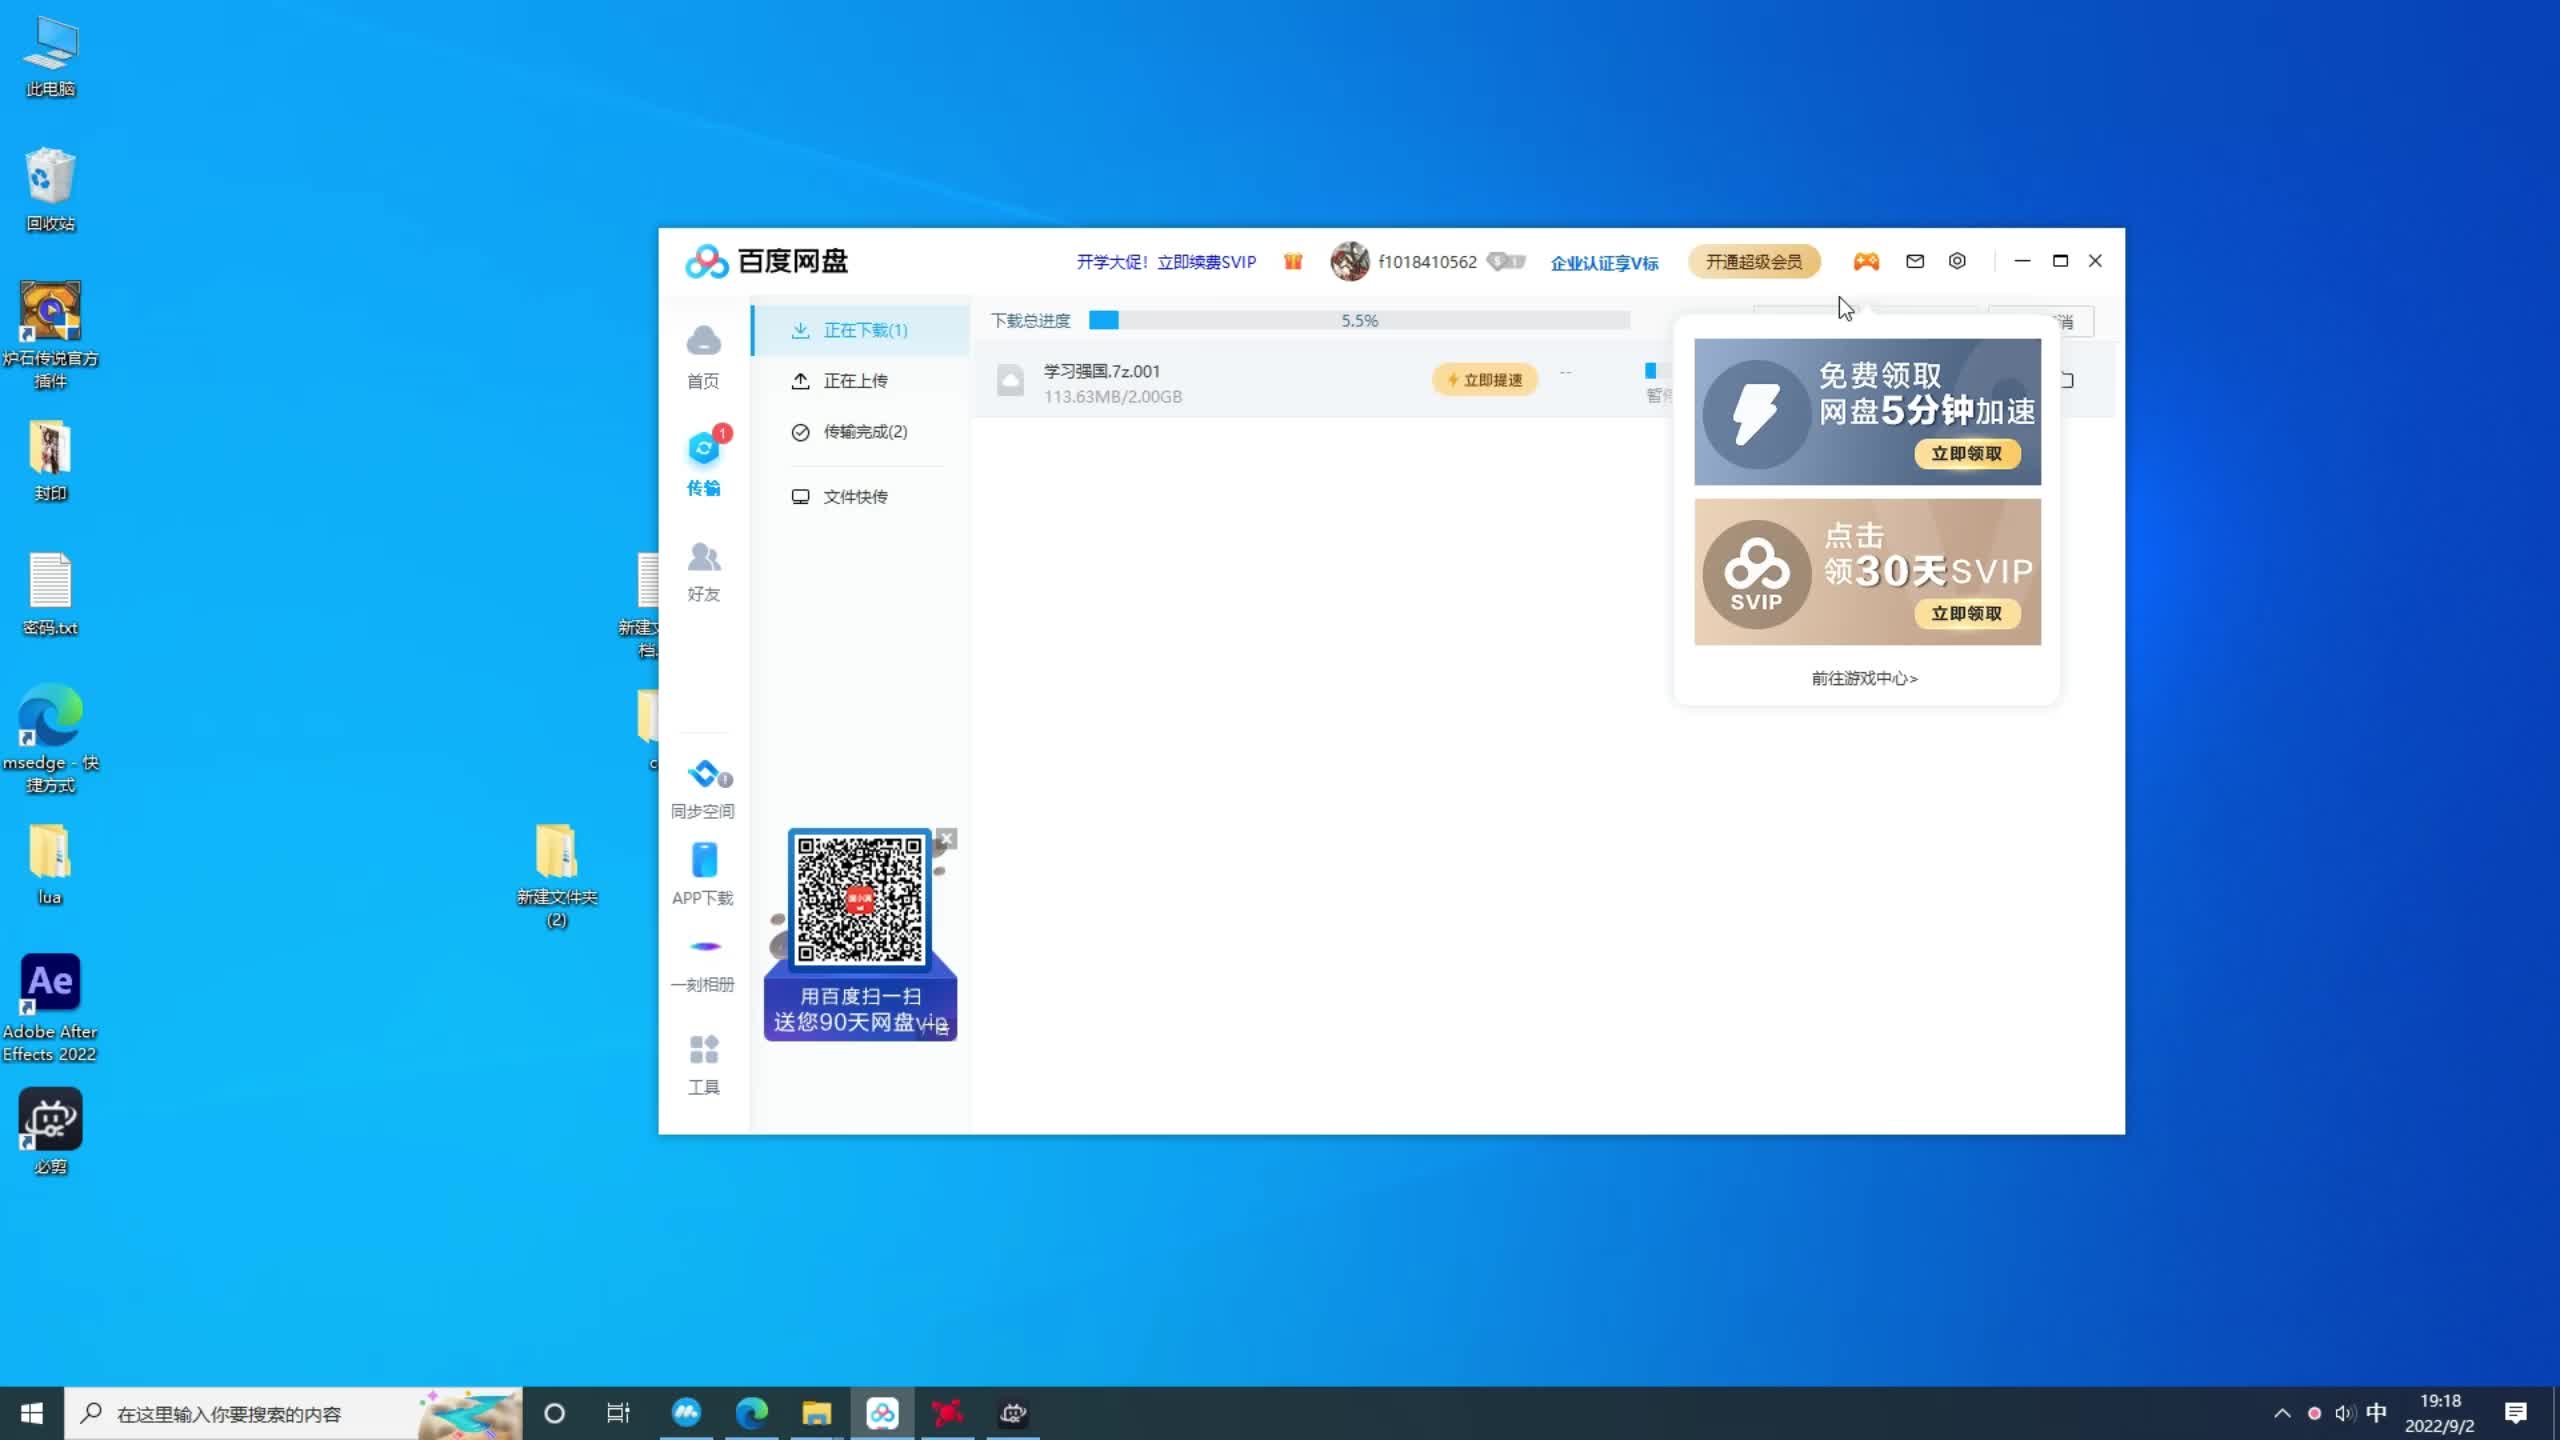Minimize the Baidu Netdisk window
Screen dimensions: 2560x1440
2022,261
